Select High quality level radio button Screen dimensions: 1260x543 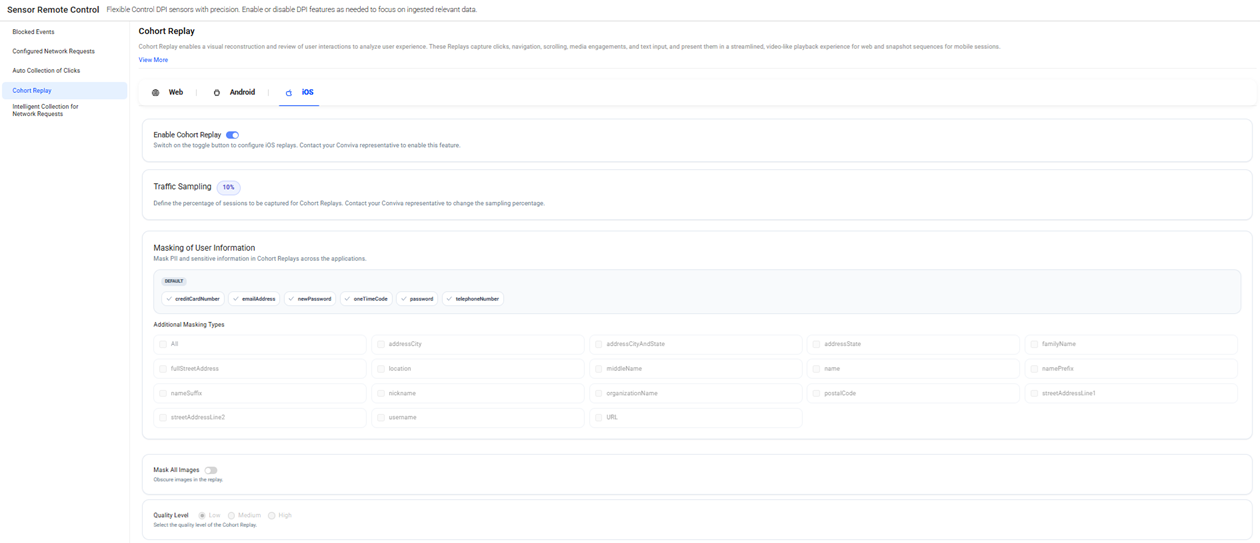(271, 516)
